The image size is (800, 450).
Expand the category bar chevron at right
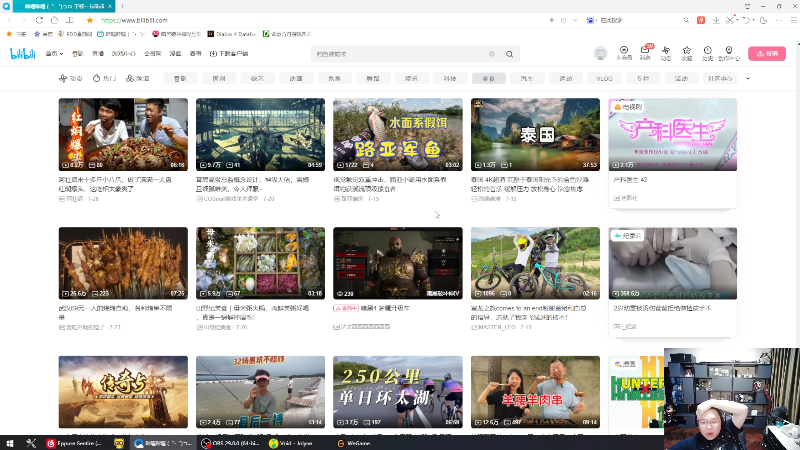(748, 79)
